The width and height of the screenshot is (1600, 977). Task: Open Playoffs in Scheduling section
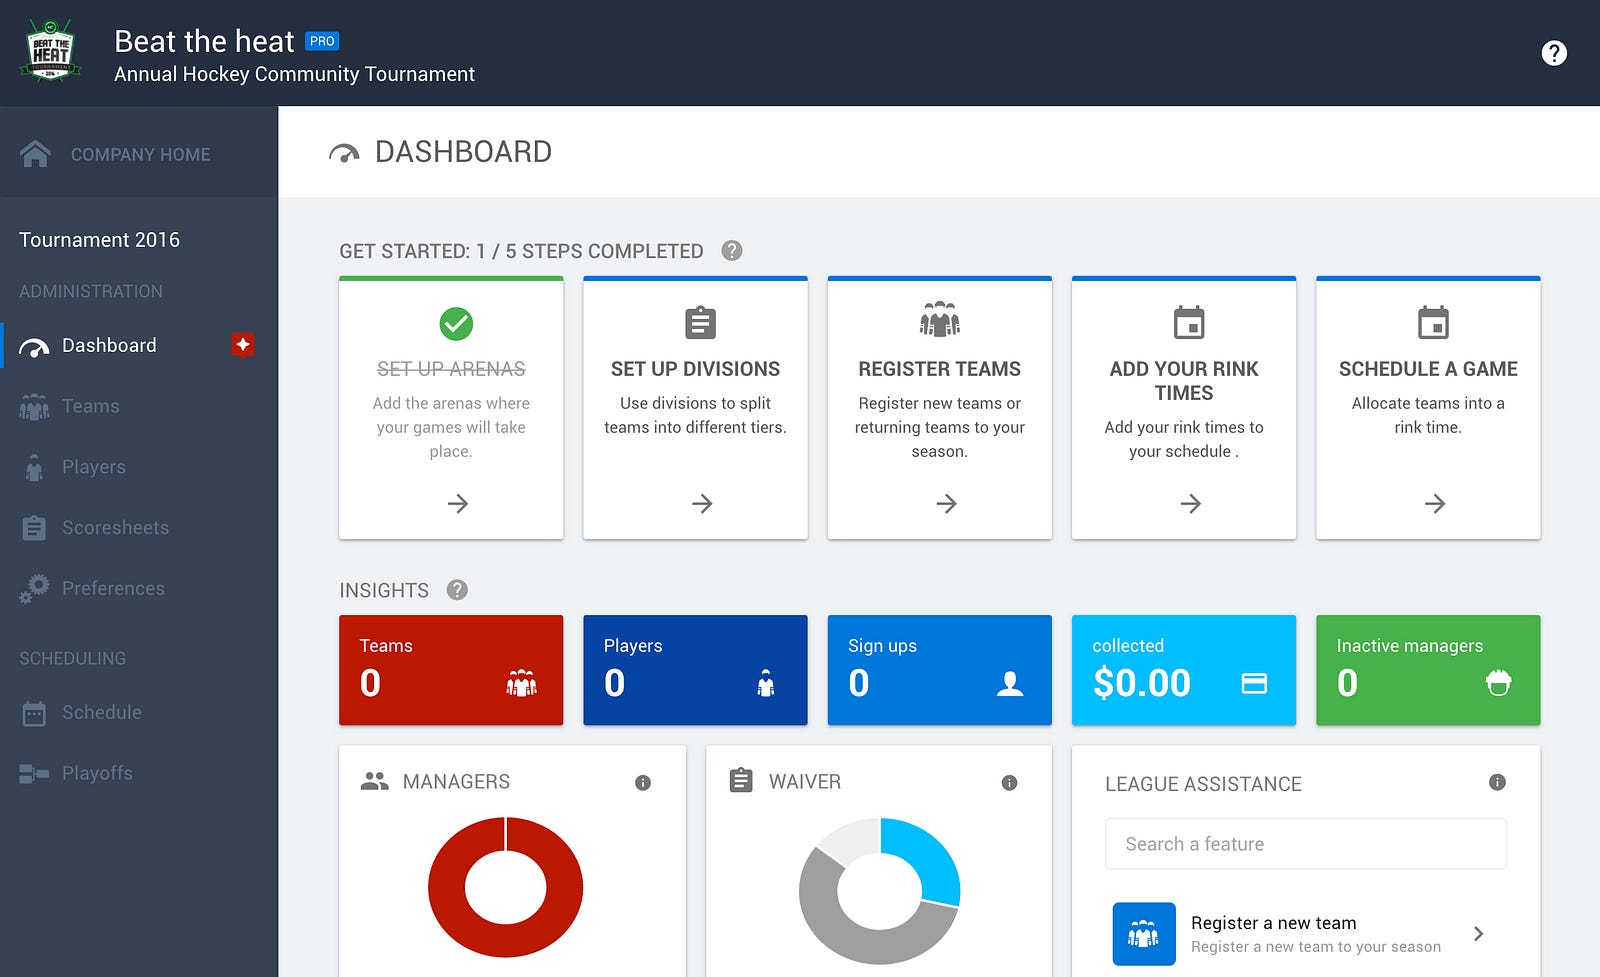point(97,773)
